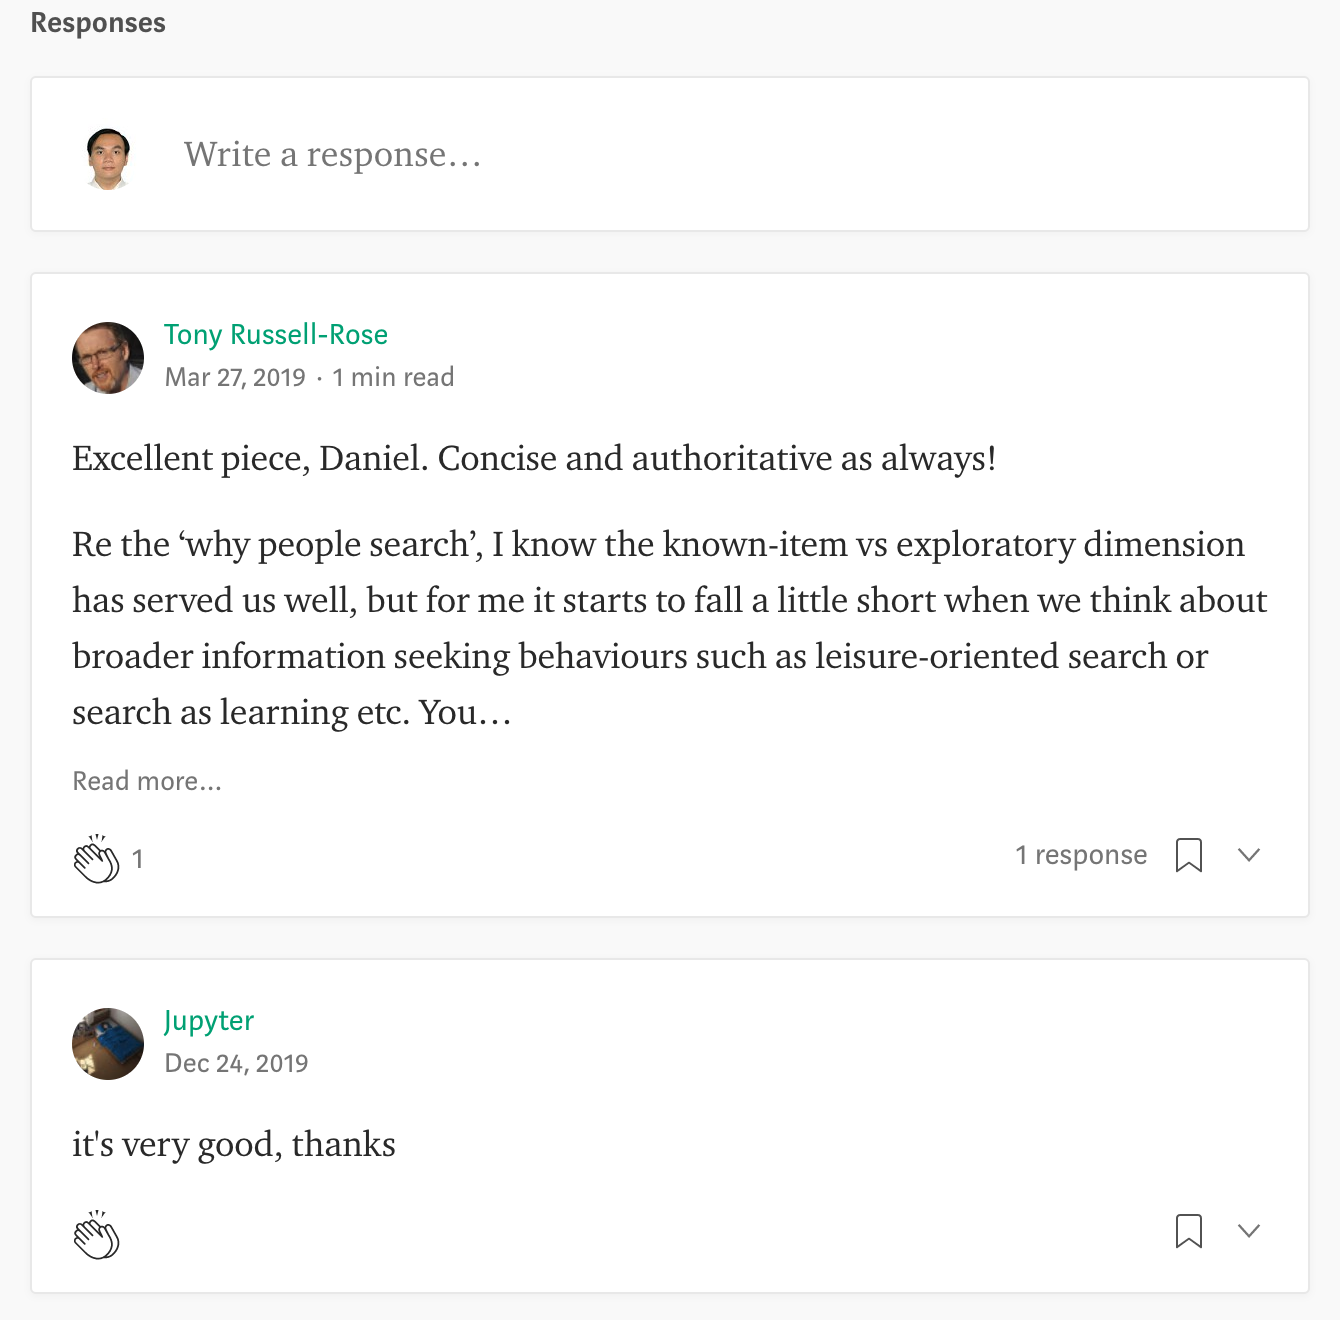Open more options chevron on Jupyter's response
This screenshot has height=1320, width=1340.
(1248, 1231)
